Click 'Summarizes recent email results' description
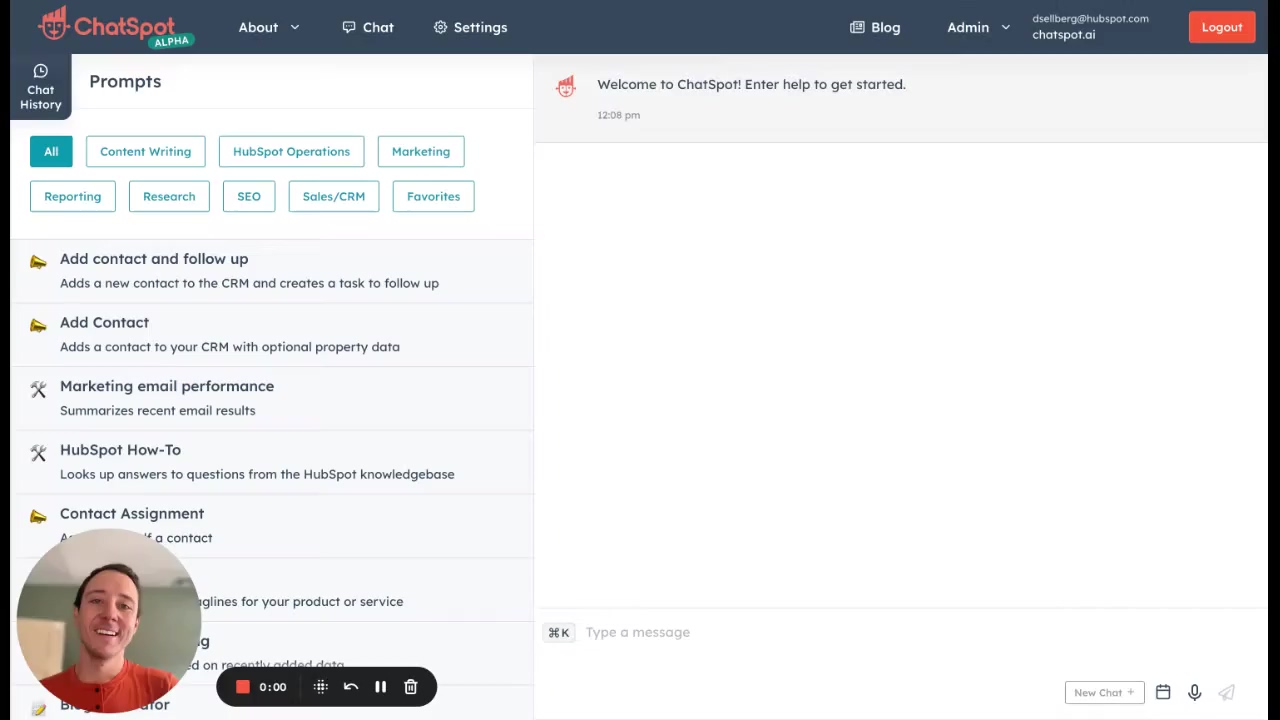 157,410
